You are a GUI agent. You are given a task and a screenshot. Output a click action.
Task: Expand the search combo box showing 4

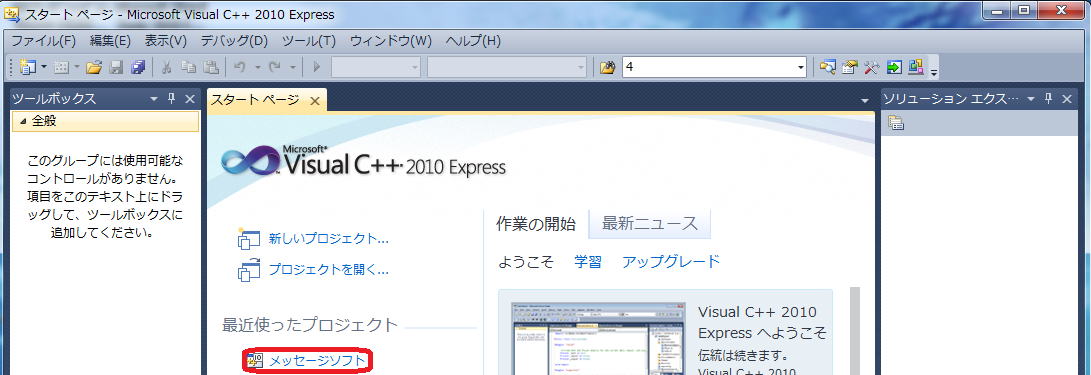(x=799, y=67)
